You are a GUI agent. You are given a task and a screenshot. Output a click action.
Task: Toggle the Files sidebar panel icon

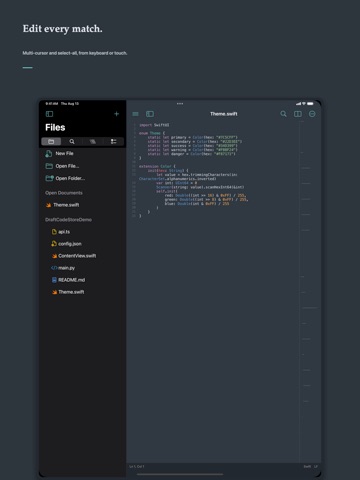tap(49, 114)
